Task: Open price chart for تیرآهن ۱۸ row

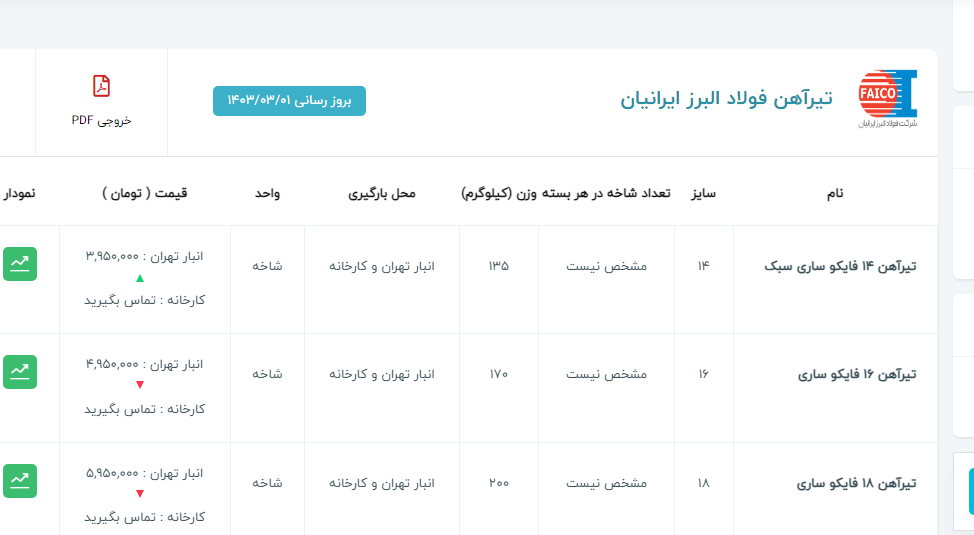Action: [19, 480]
